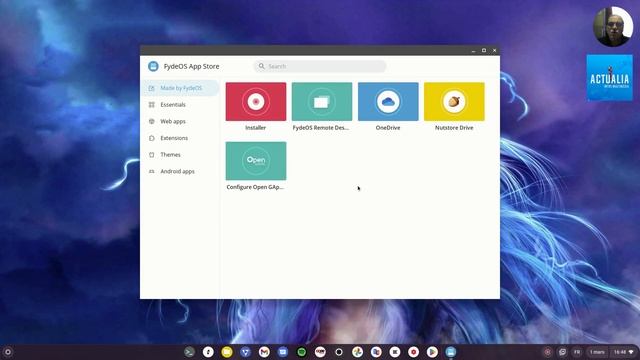Click the Android apps icon in sidebar

(151, 171)
